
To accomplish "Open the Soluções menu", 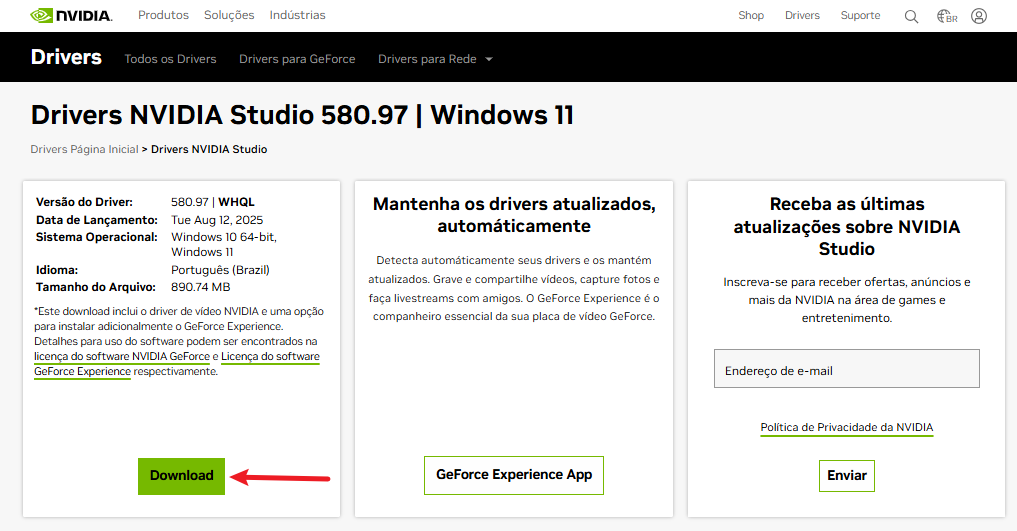I will (x=229, y=15).
